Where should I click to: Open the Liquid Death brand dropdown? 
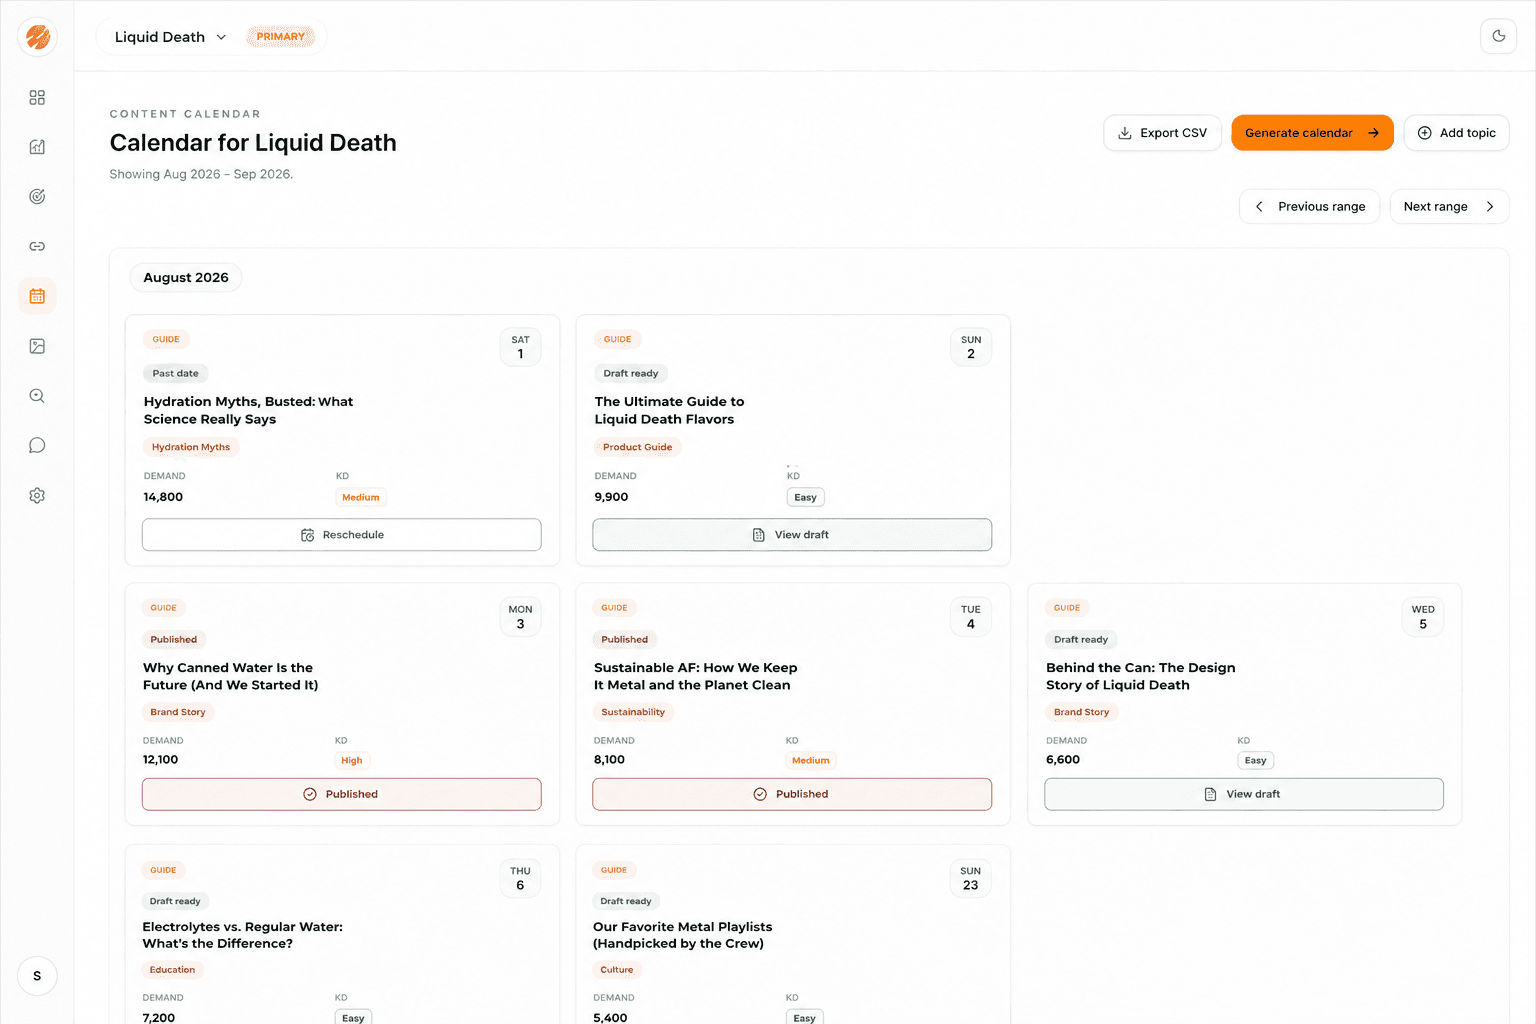(x=170, y=37)
